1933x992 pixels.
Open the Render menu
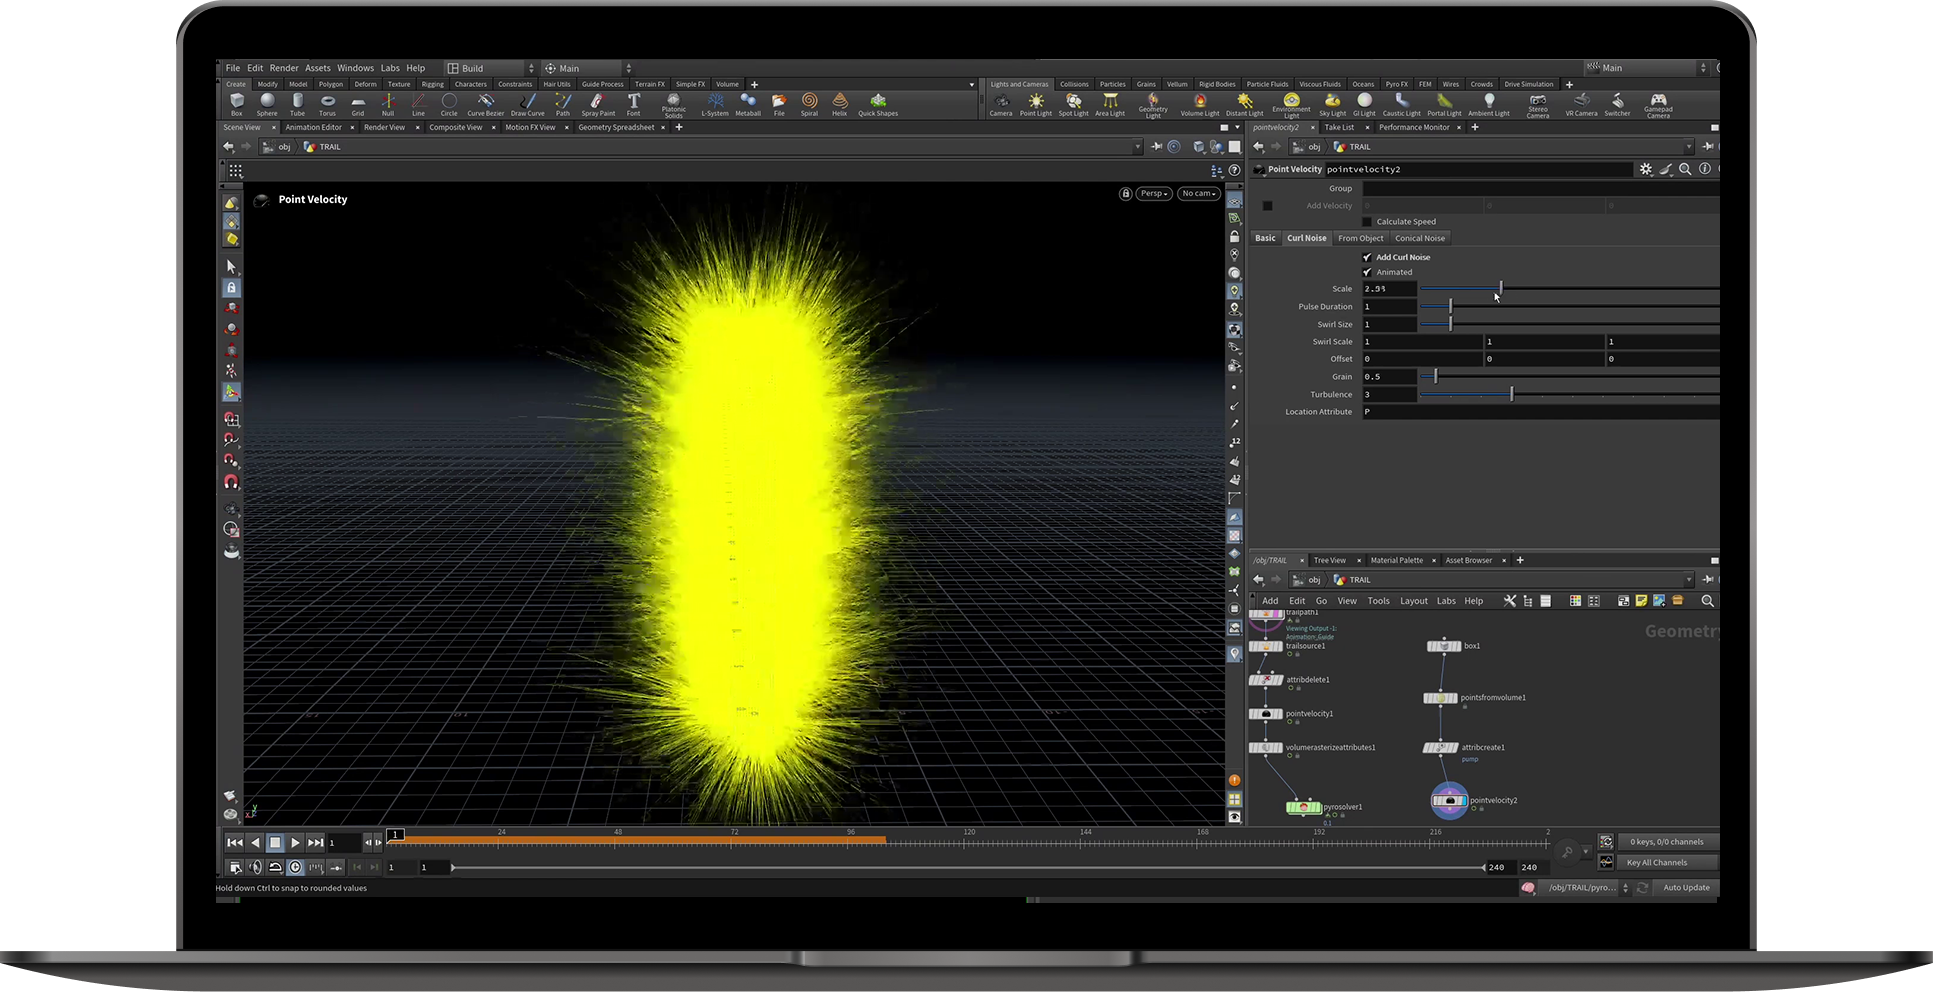point(284,68)
